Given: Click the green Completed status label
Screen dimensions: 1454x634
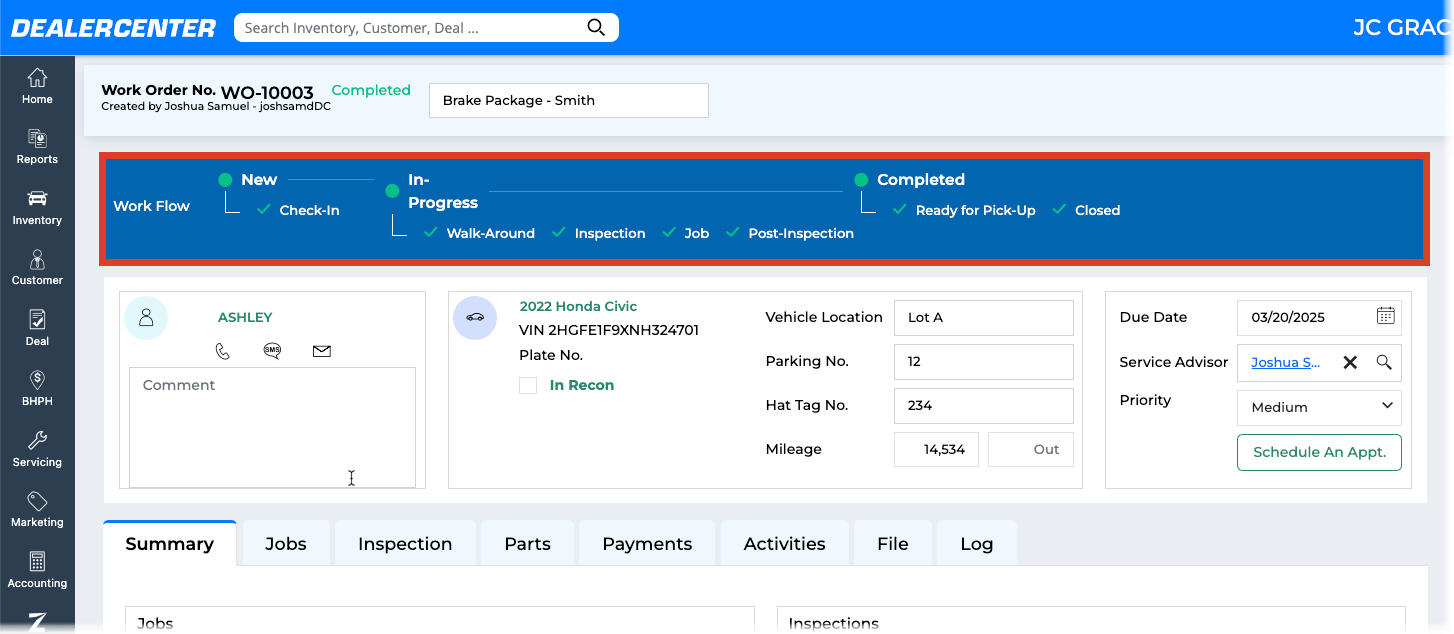Looking at the screenshot, I should click(371, 90).
